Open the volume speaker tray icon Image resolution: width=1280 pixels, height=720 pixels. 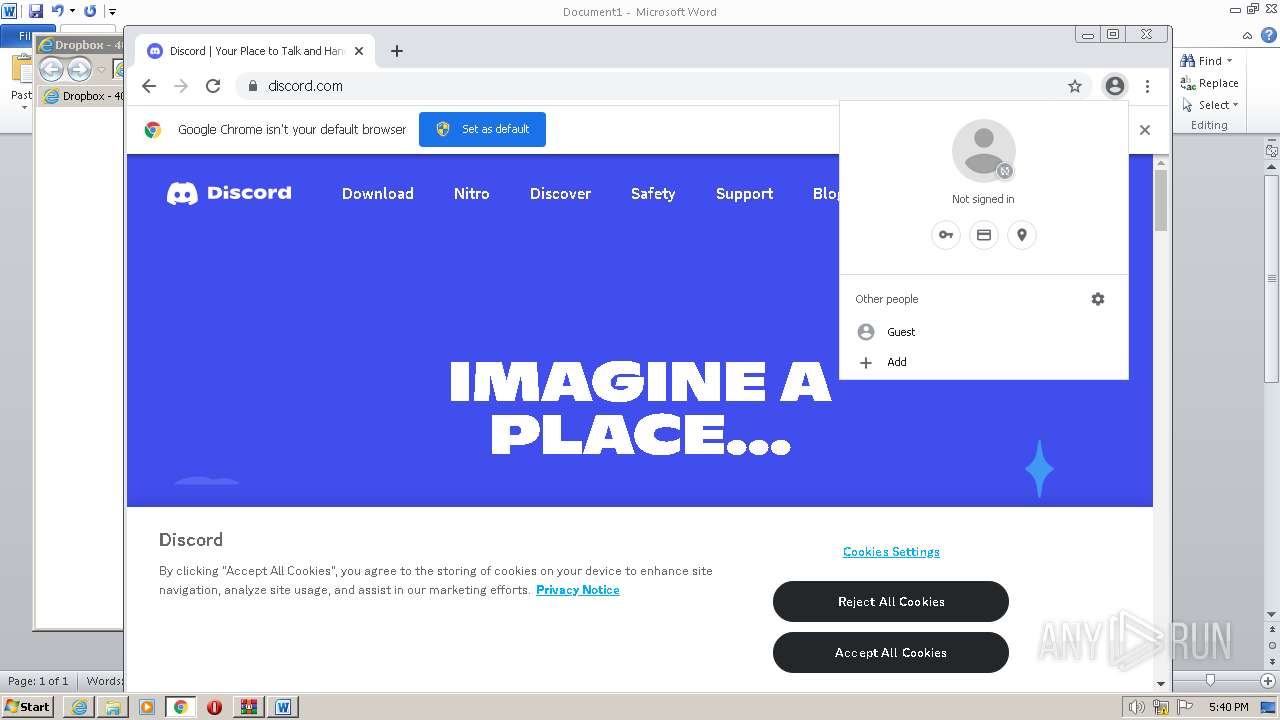point(1136,707)
